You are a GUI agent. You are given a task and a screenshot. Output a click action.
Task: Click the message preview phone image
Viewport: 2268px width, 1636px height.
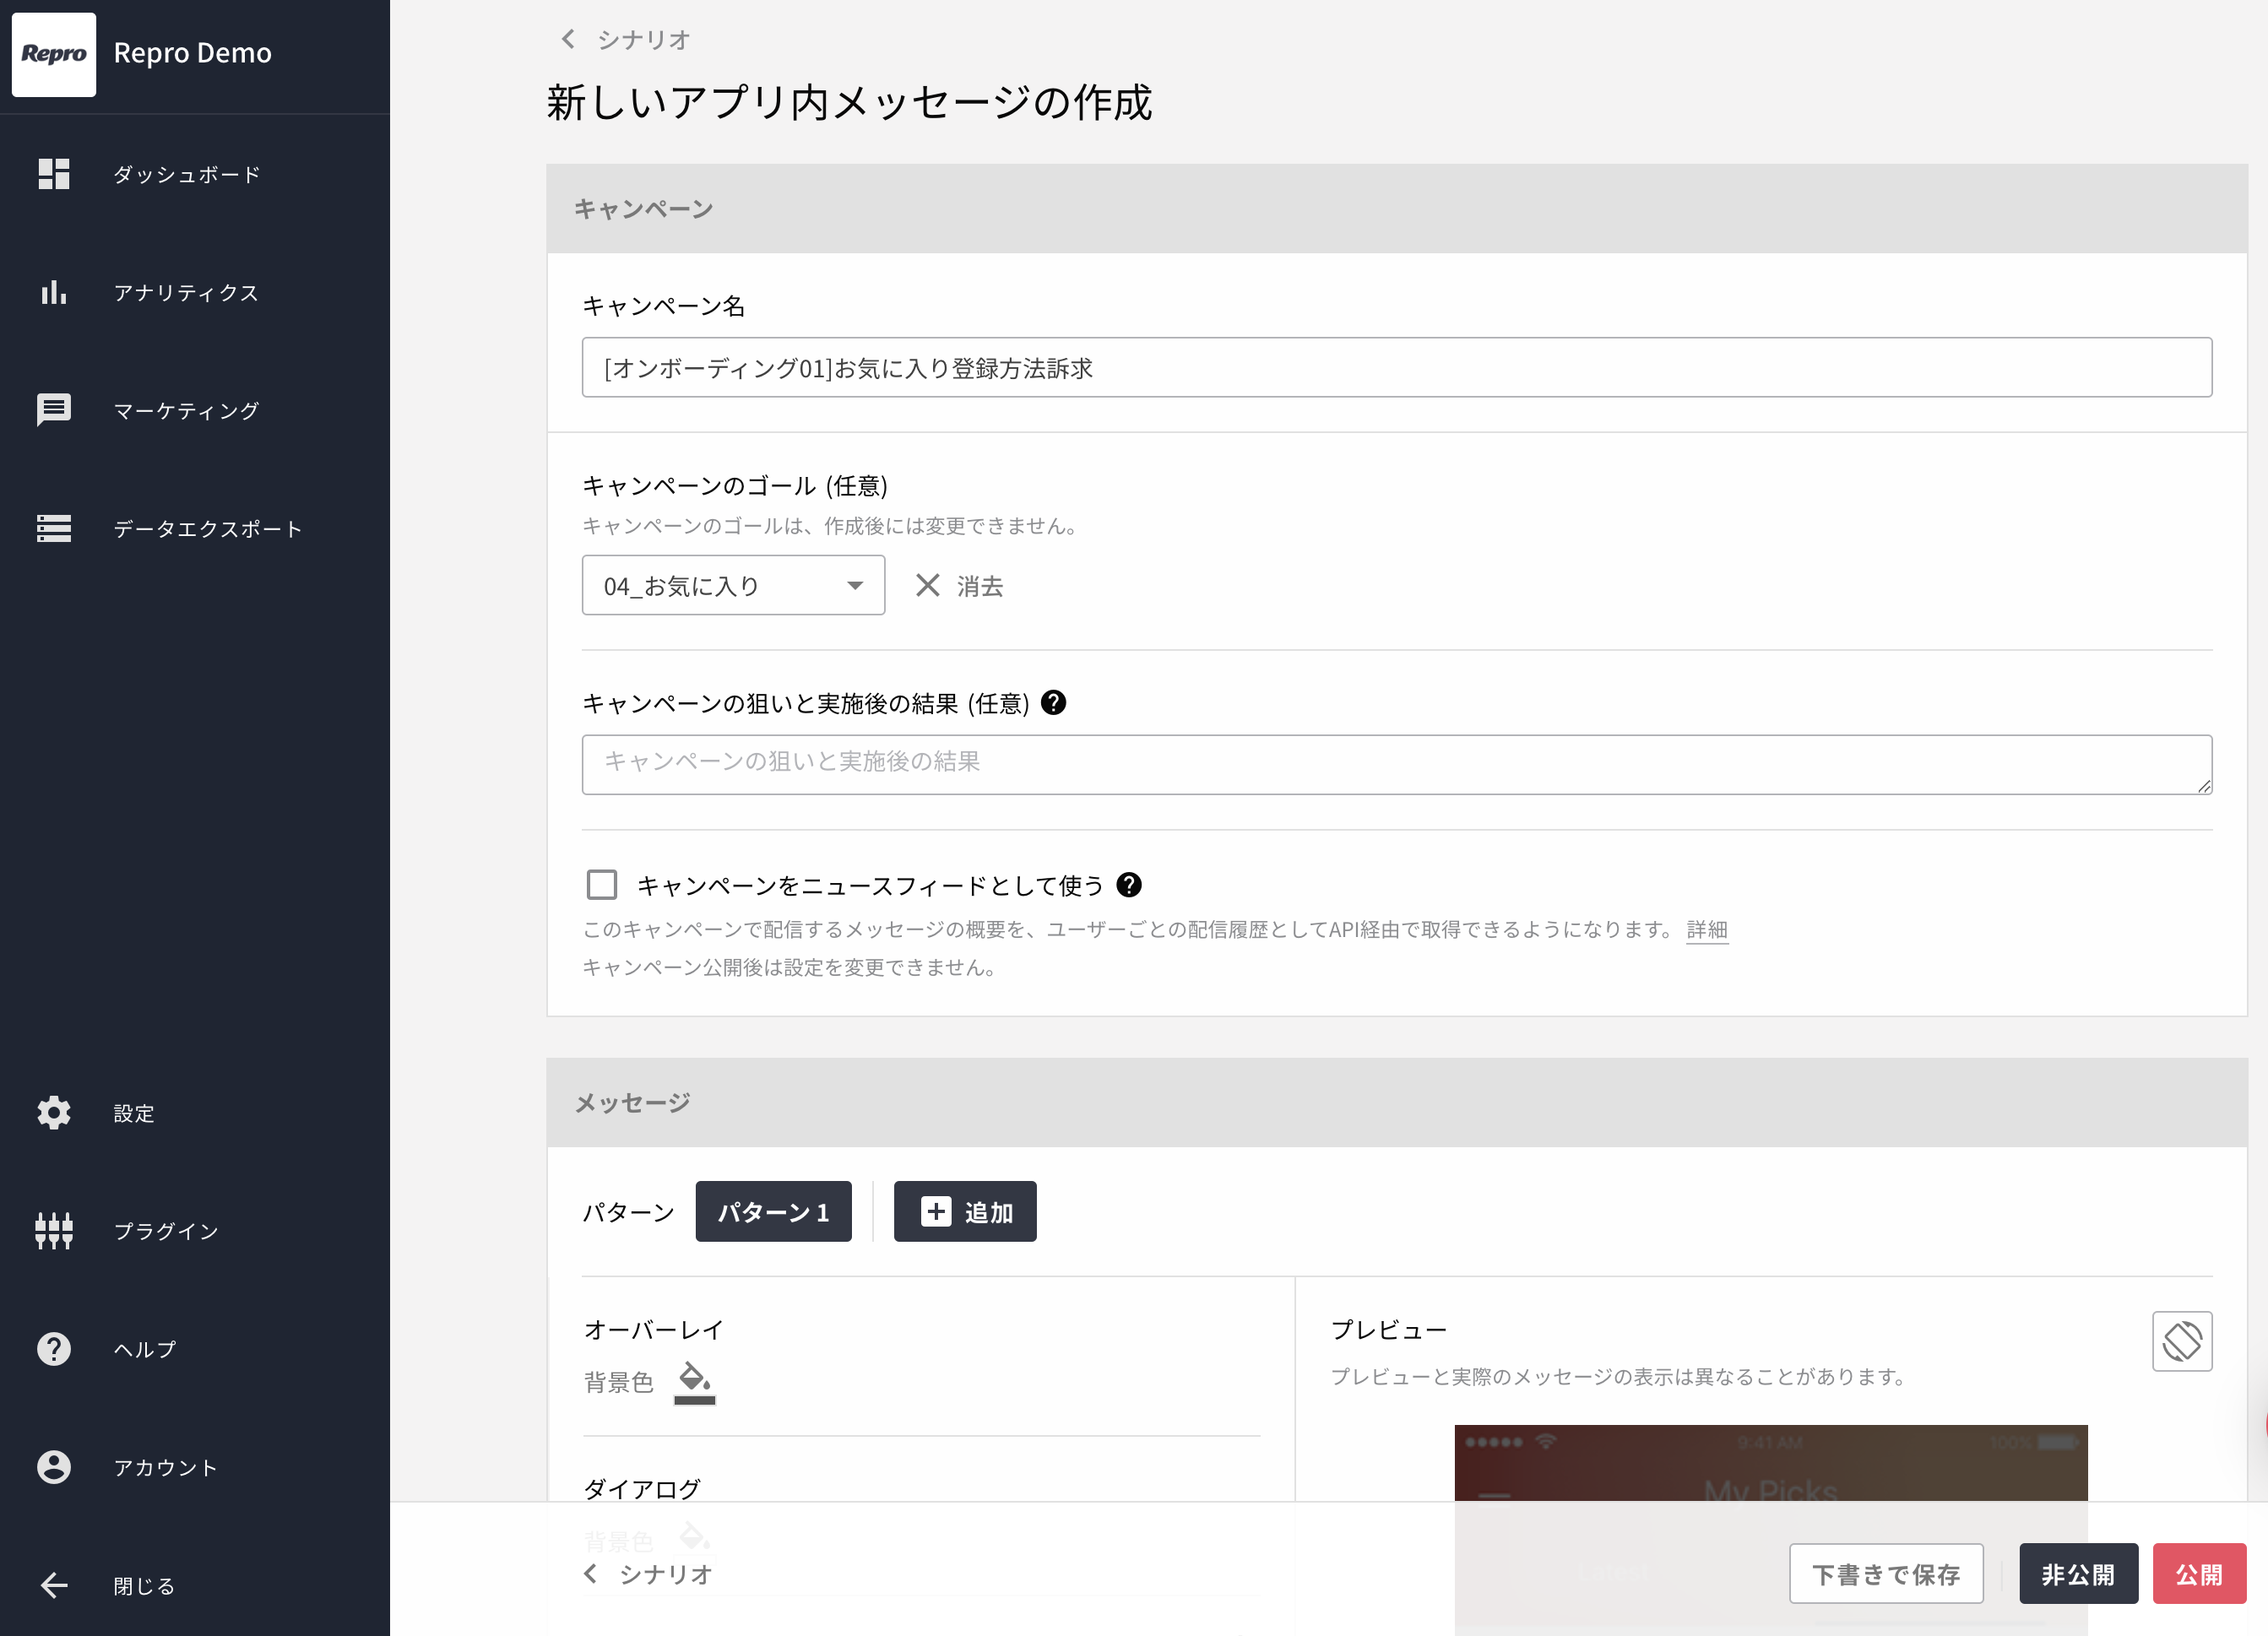click(x=1771, y=1530)
